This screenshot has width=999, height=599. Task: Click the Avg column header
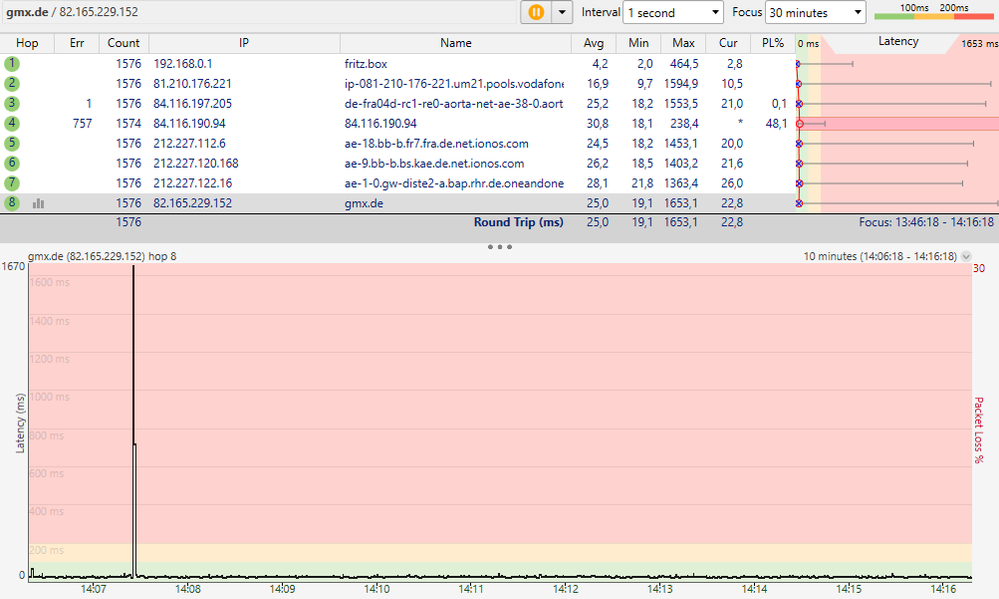pos(593,43)
